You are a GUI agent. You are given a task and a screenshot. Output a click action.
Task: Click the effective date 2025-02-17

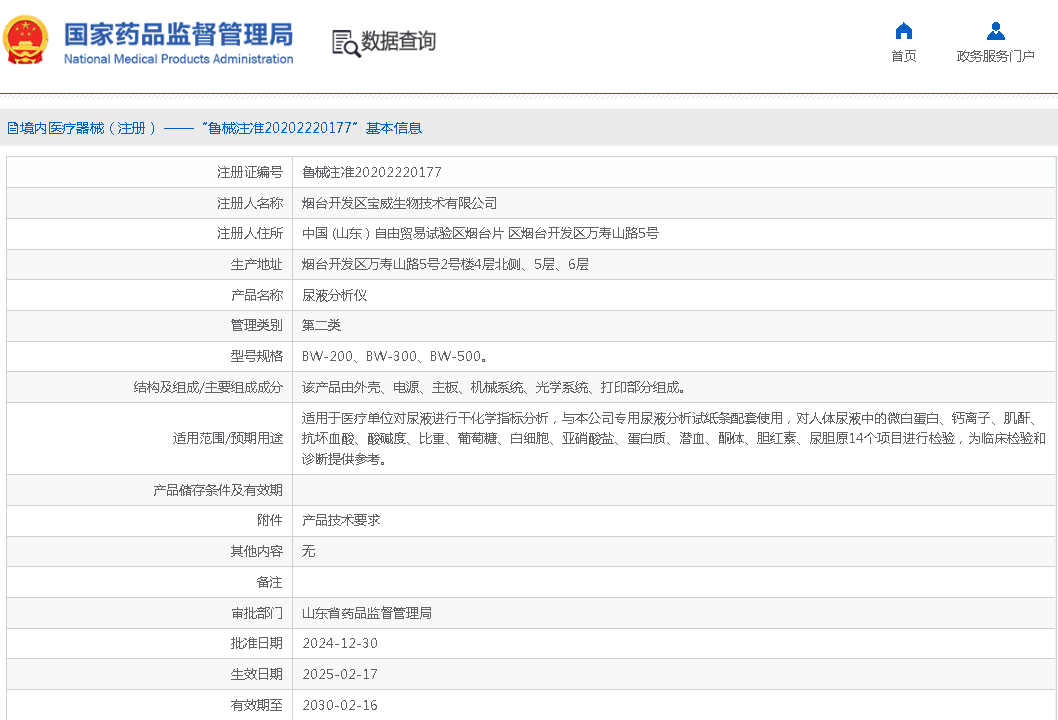coord(340,674)
